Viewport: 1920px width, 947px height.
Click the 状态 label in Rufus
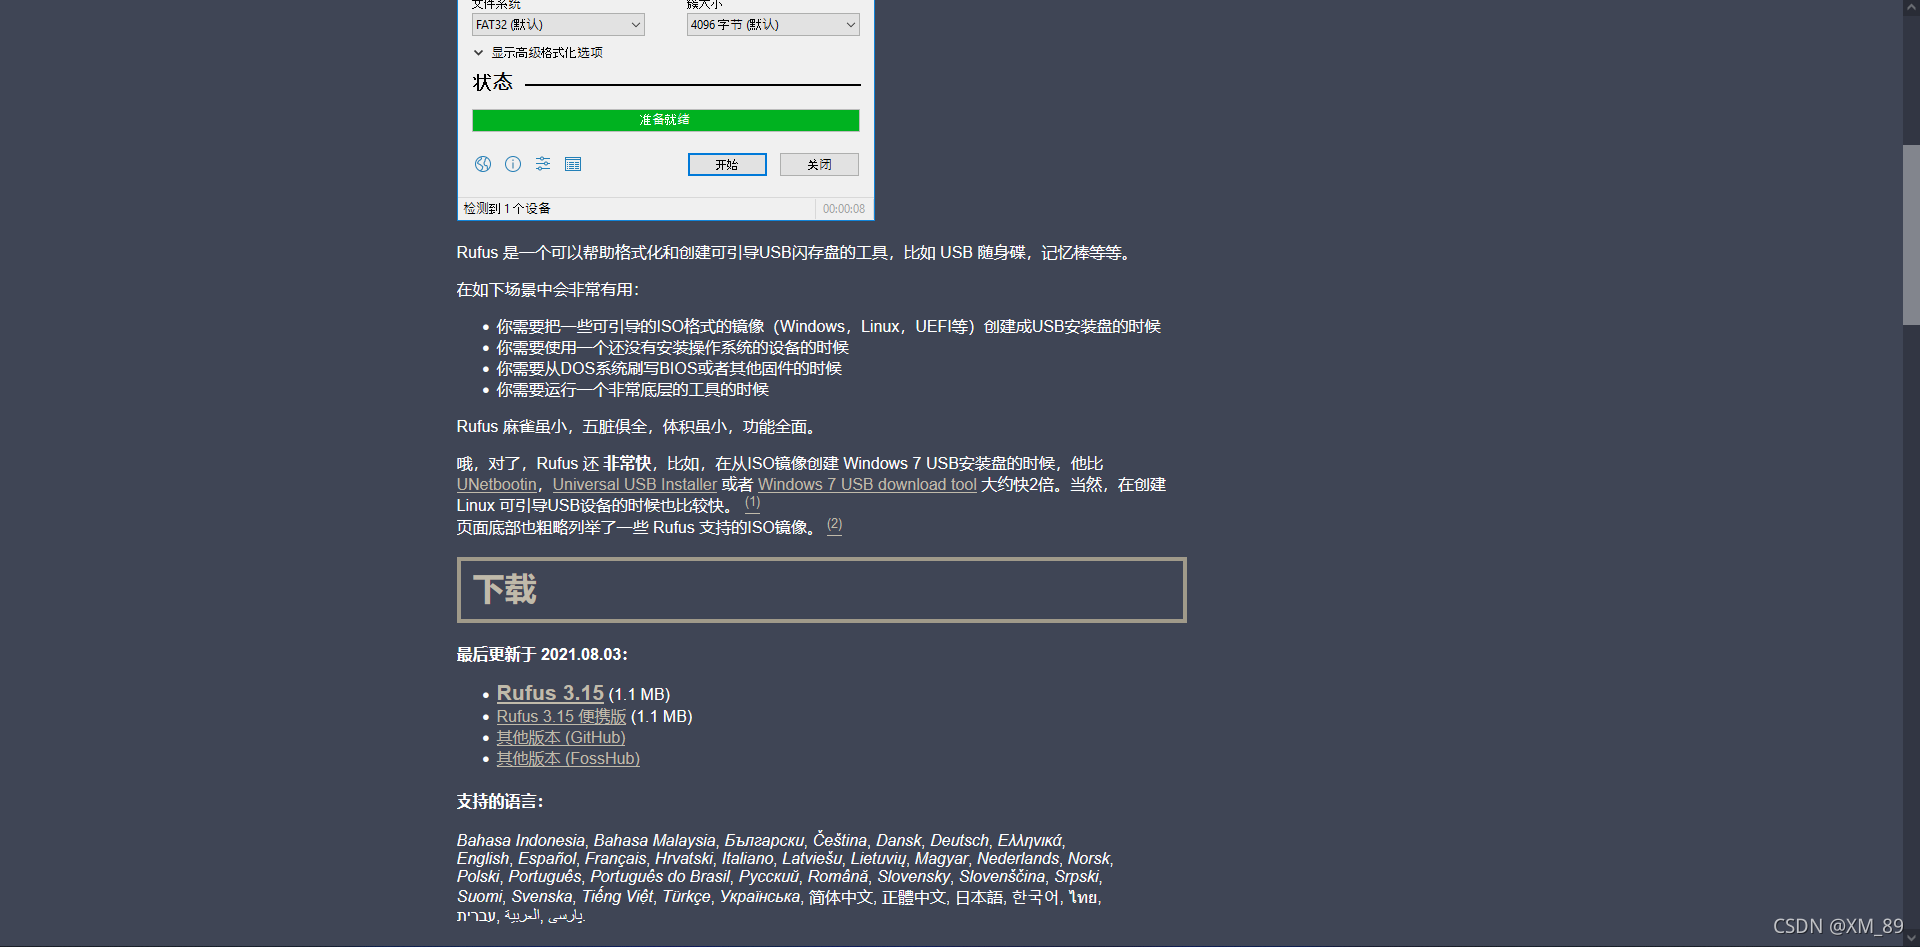click(493, 83)
